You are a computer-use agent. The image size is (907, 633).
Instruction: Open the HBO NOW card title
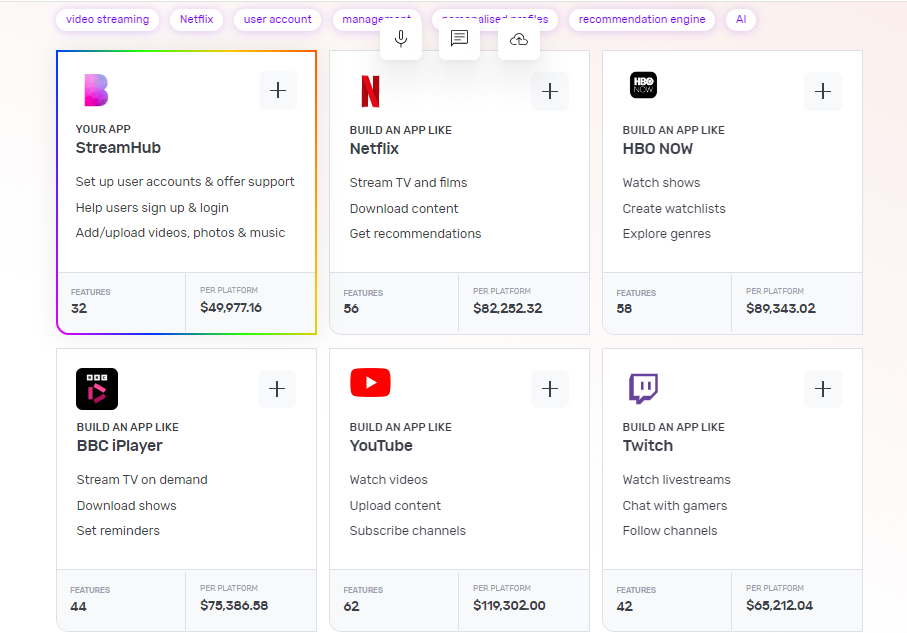pos(658,149)
